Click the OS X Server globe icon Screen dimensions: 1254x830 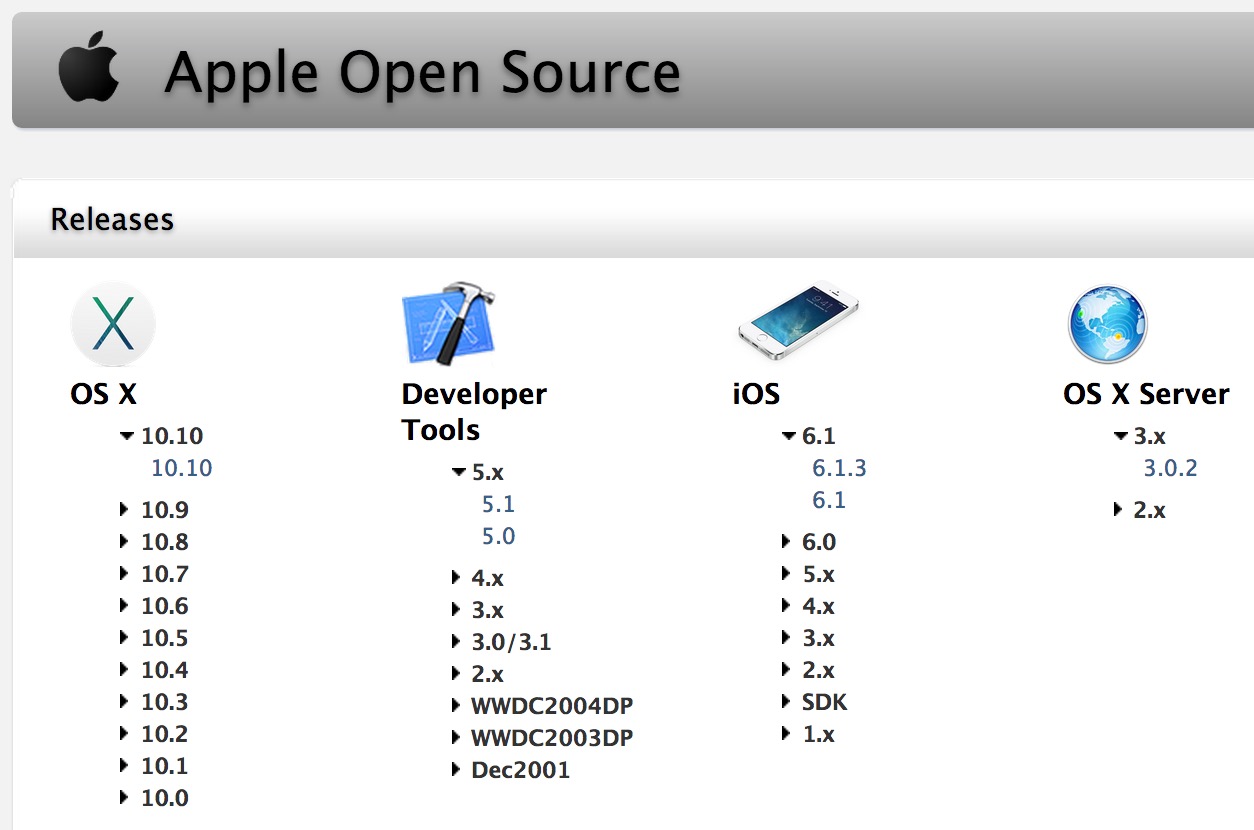point(1106,323)
